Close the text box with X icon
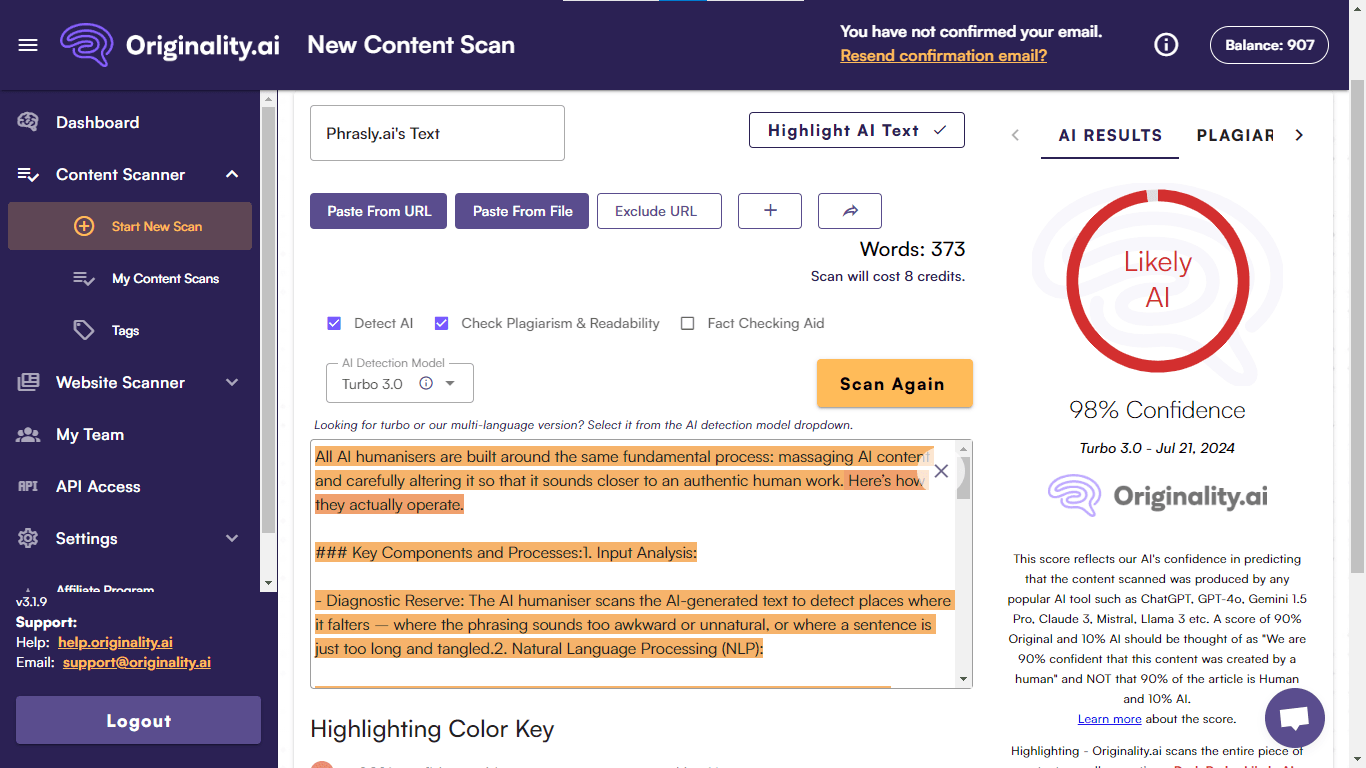This screenshot has height=768, width=1366. pos(941,471)
